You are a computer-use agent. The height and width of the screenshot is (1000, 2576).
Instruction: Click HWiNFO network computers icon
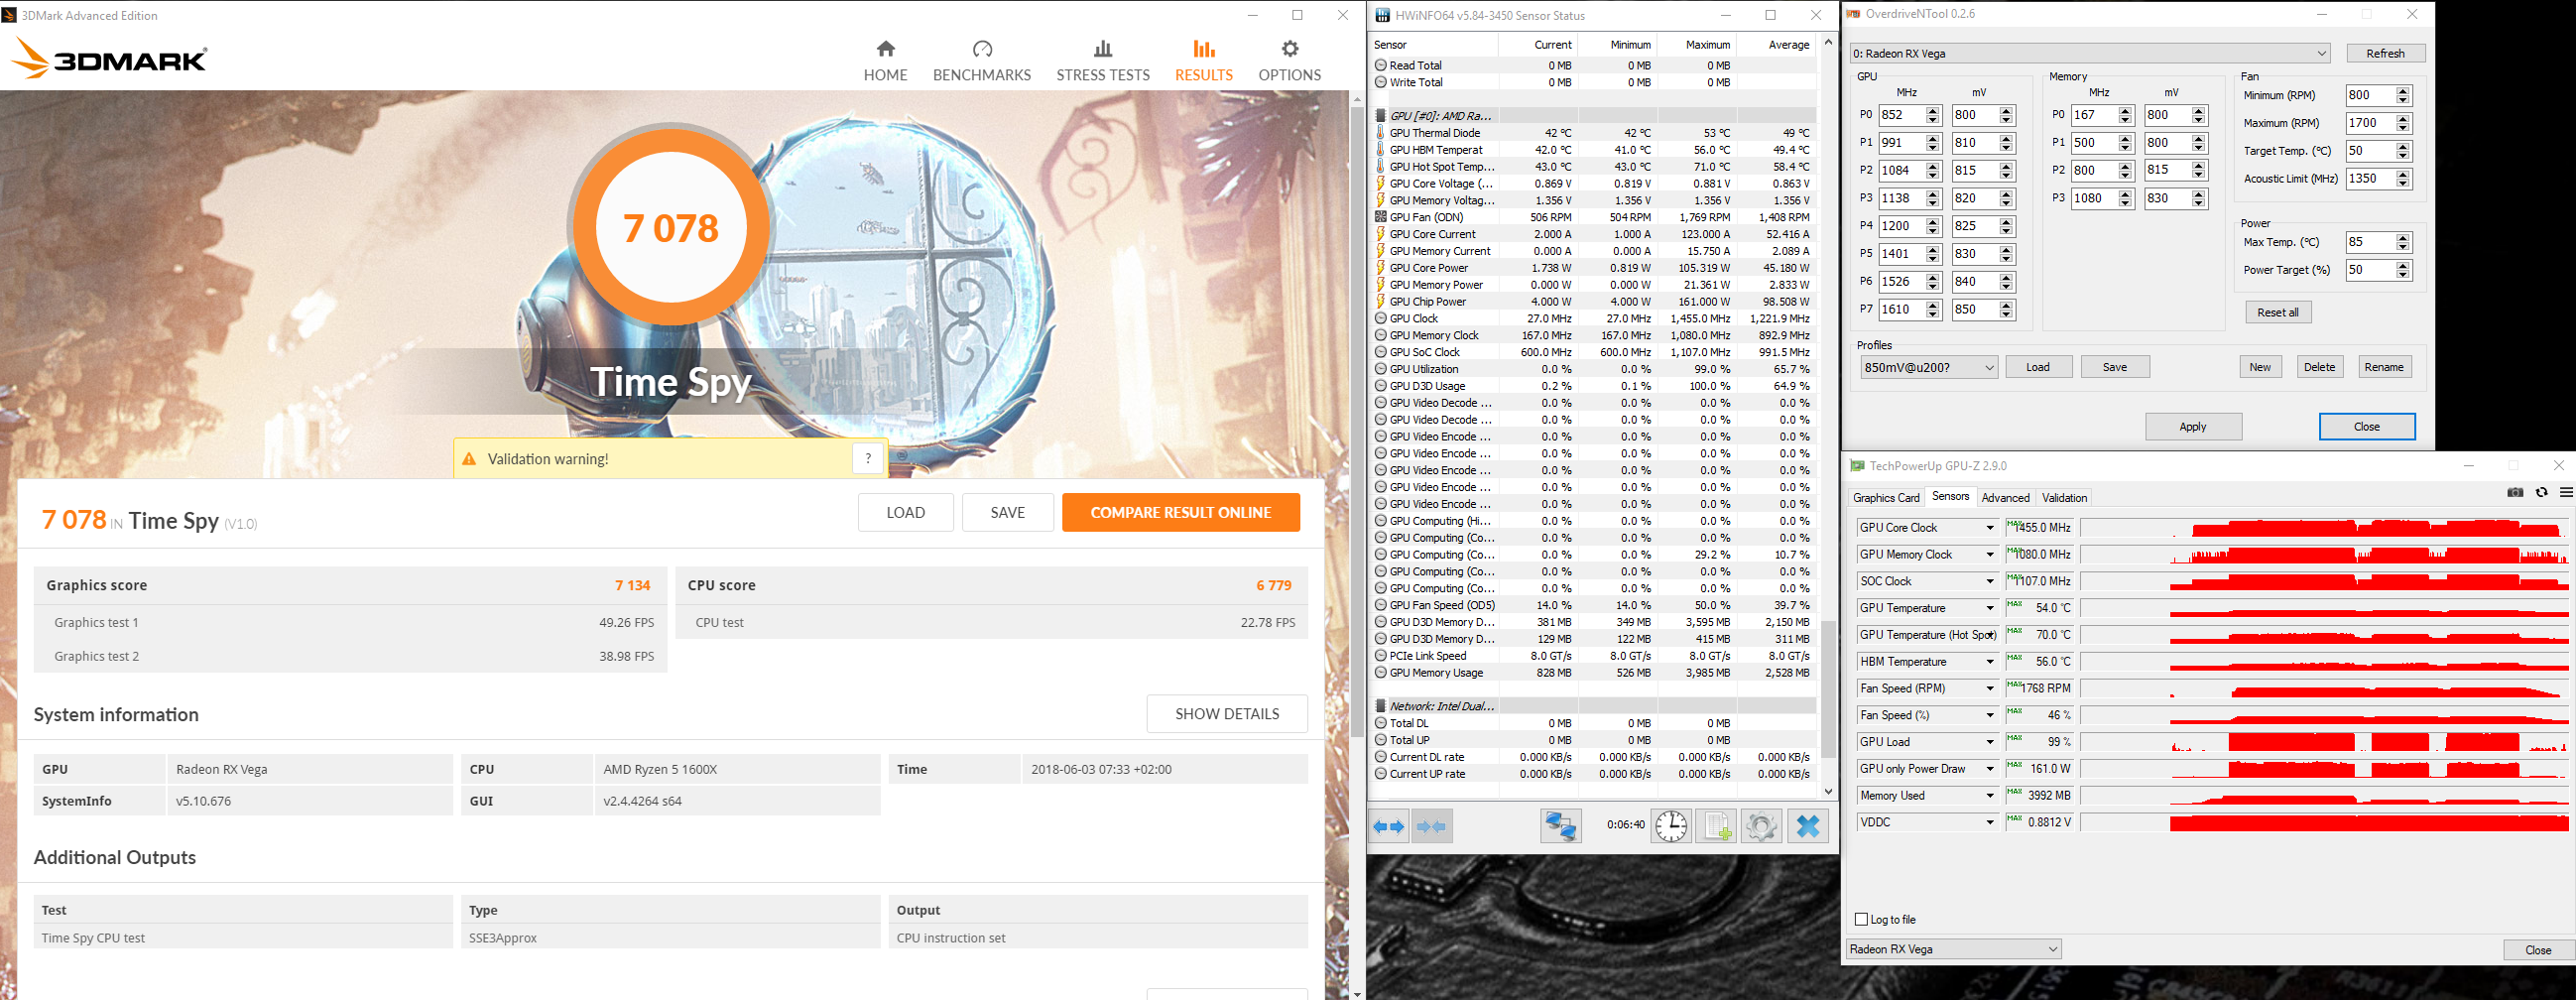pyautogui.click(x=1560, y=826)
